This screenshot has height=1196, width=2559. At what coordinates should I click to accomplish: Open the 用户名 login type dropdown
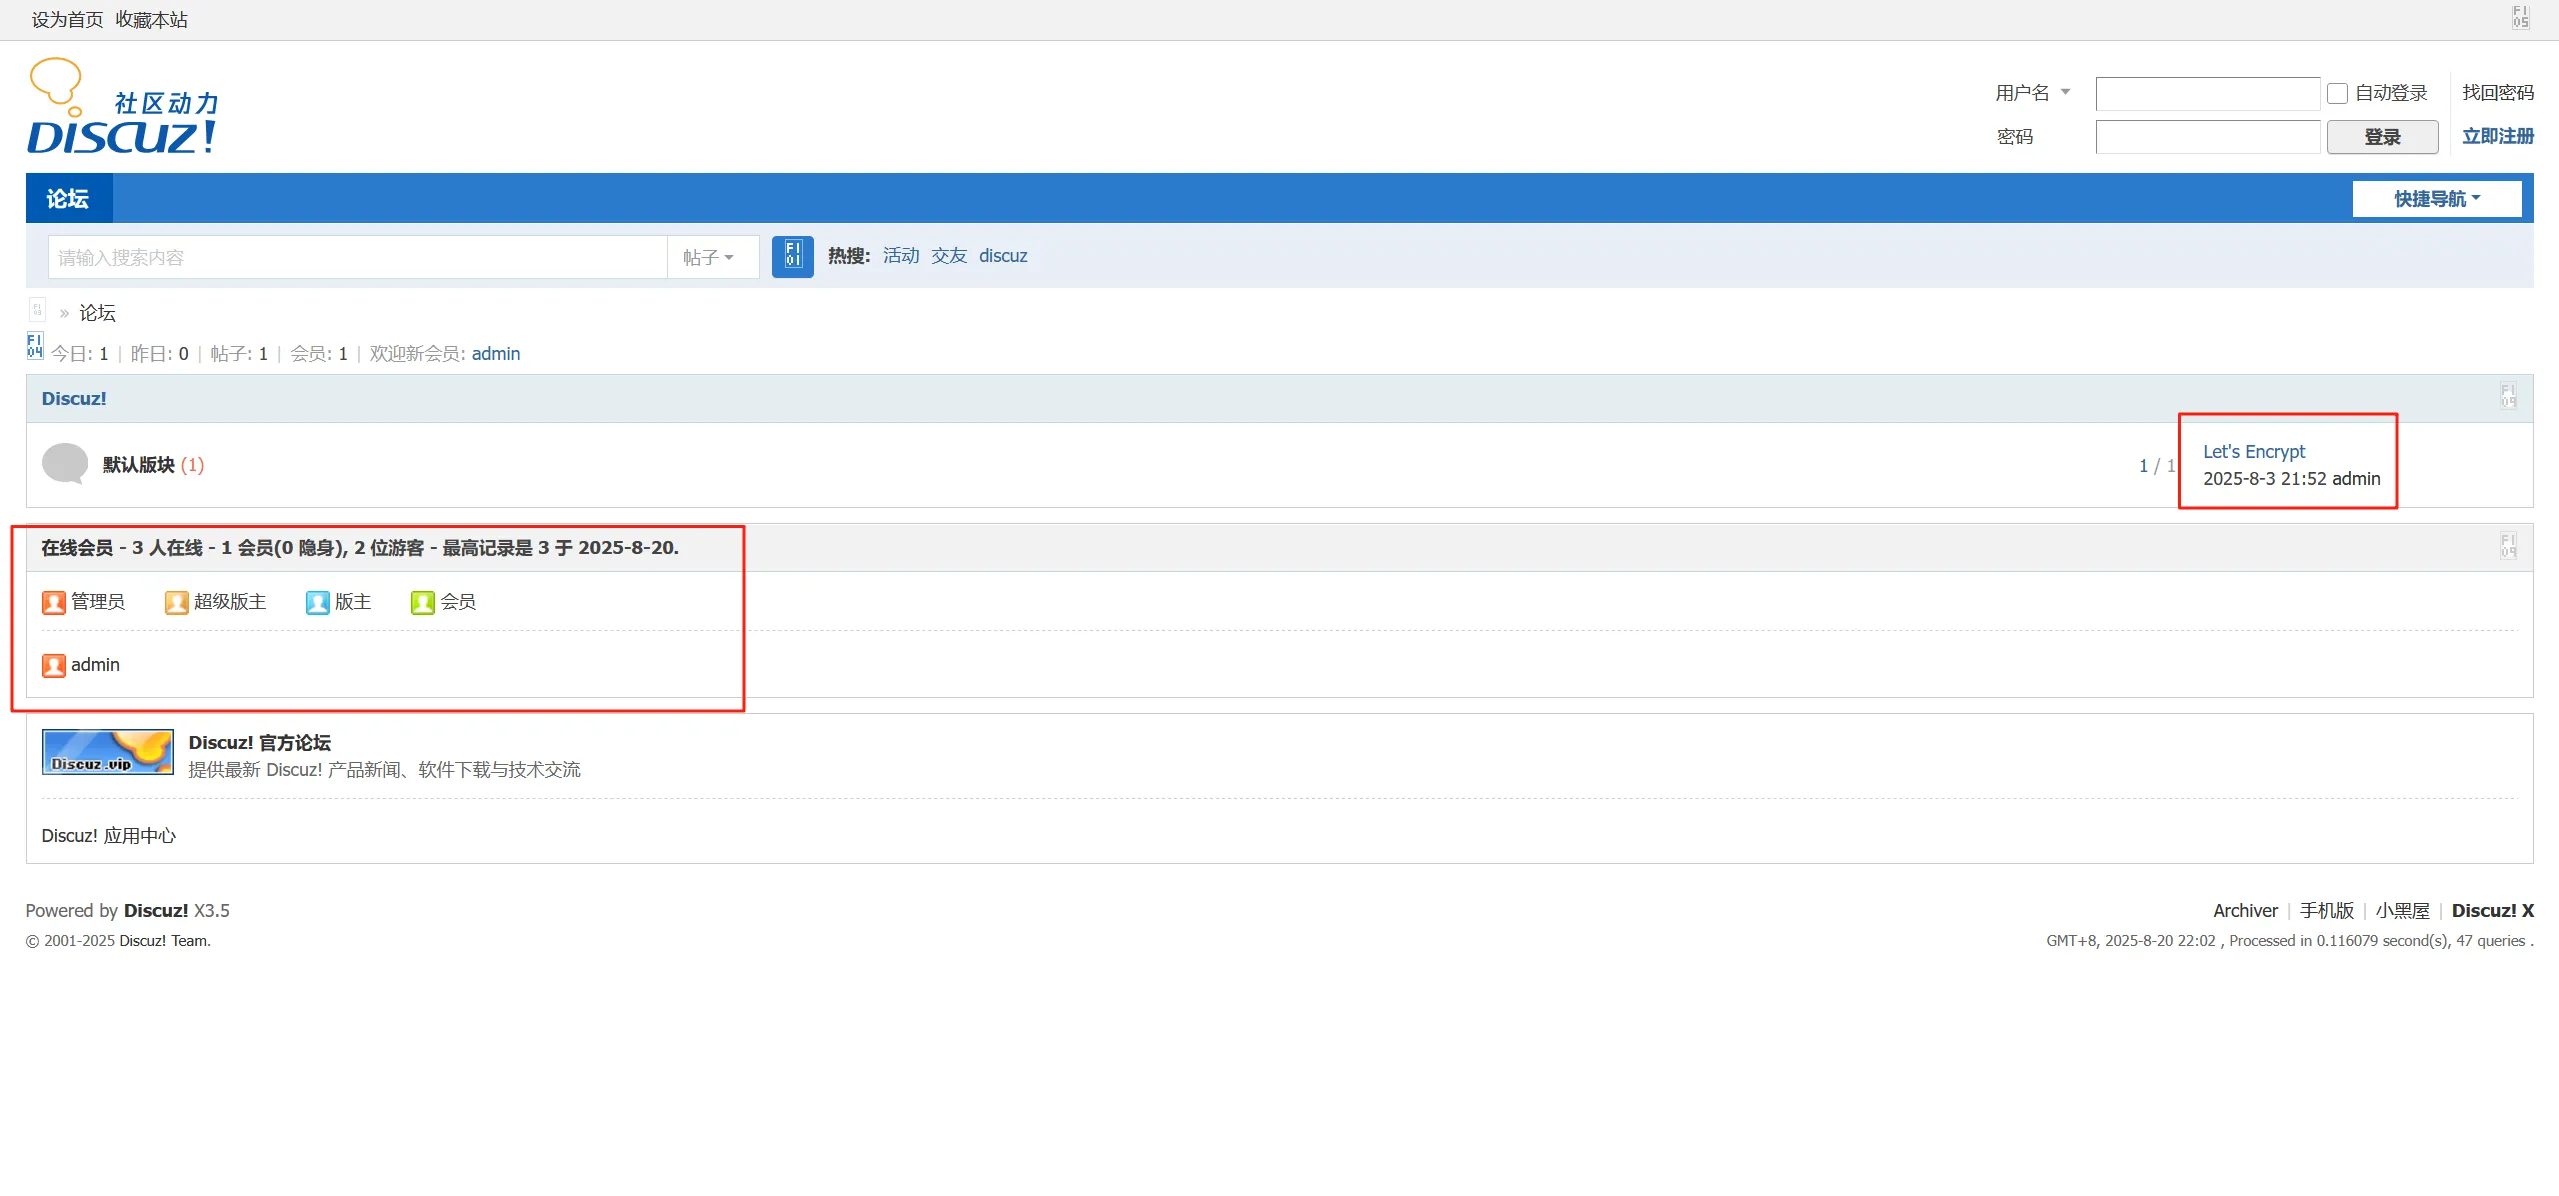click(2032, 93)
